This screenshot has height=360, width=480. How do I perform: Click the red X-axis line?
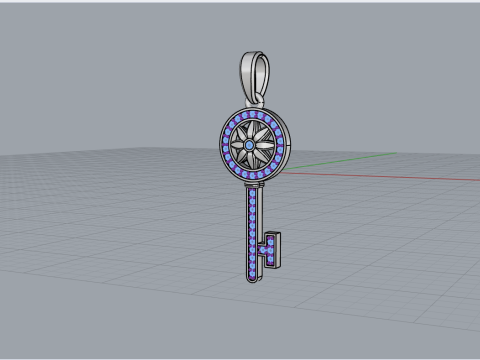point(380,176)
